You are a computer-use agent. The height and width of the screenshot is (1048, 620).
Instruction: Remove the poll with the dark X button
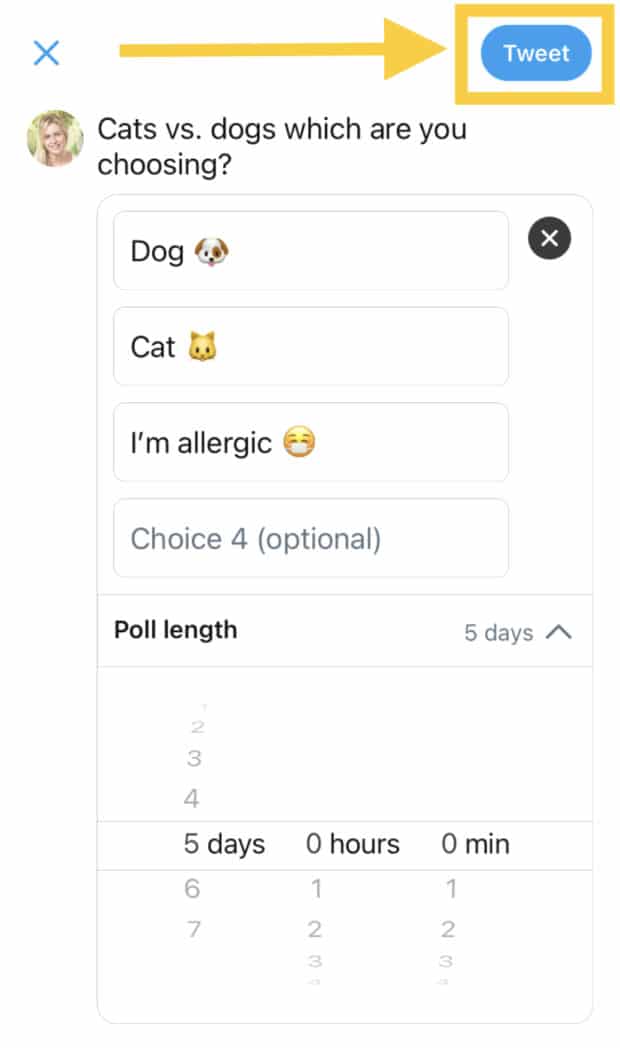click(549, 238)
